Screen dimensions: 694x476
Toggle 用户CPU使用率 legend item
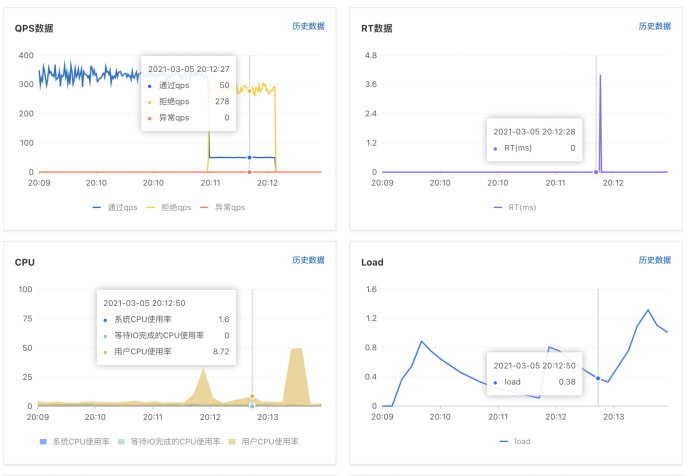click(263, 441)
